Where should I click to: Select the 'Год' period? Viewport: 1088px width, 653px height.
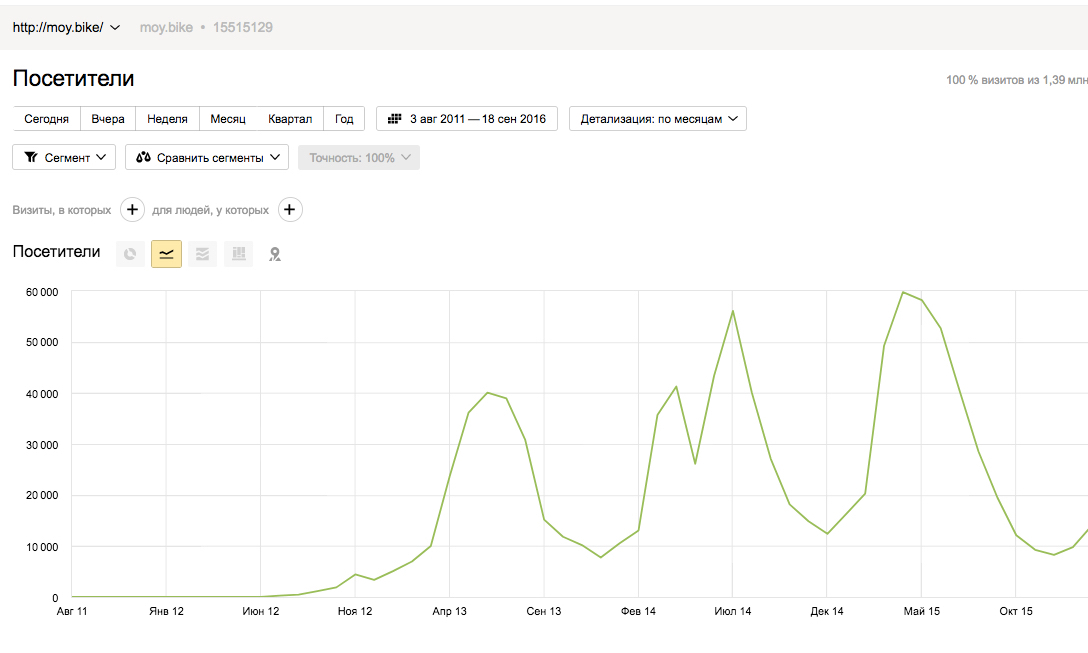click(344, 119)
